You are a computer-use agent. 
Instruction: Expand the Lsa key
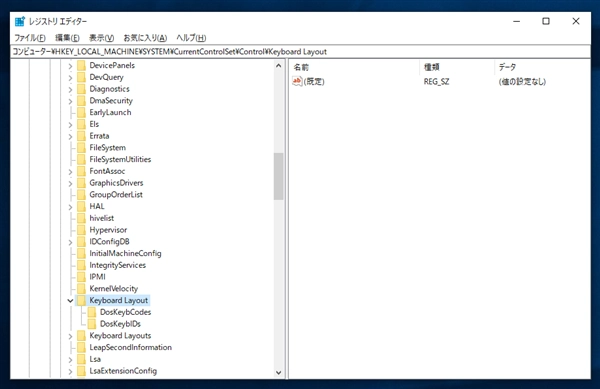point(70,360)
